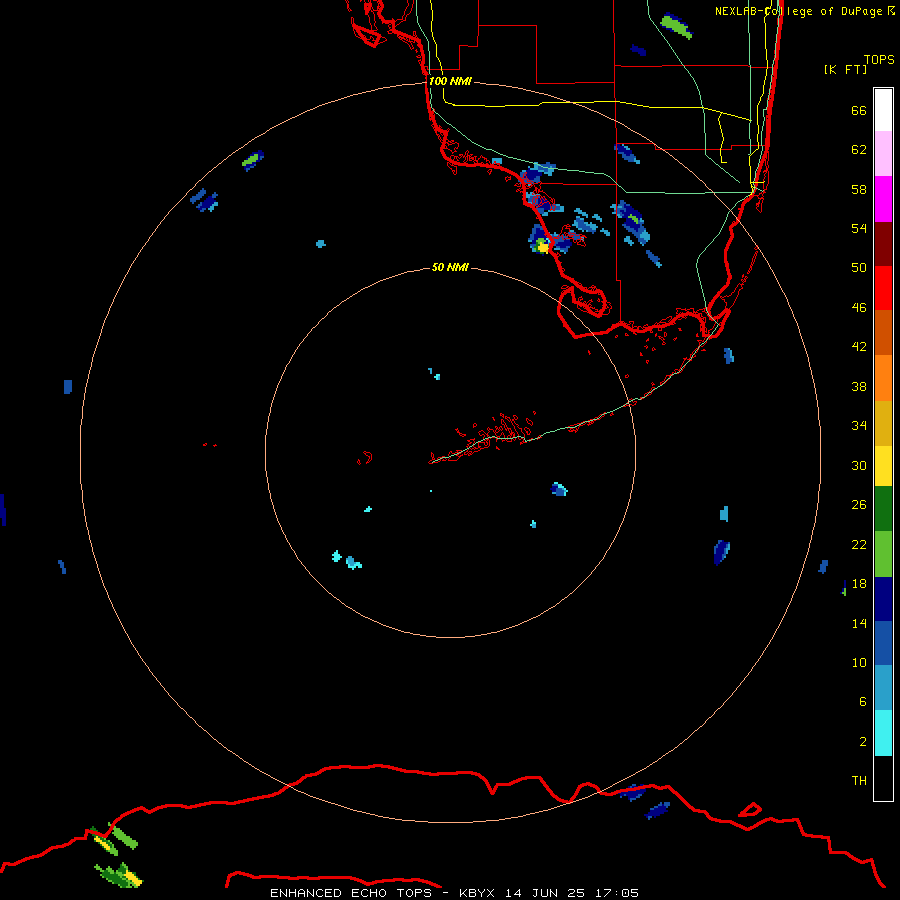Pick the magenta swatch on color bar
This screenshot has width=900, height=900.
883,199
